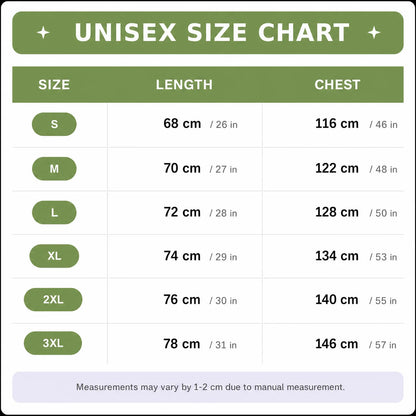Select the 3XL size badge
Image resolution: width=416 pixels, height=416 pixels.
(53, 343)
